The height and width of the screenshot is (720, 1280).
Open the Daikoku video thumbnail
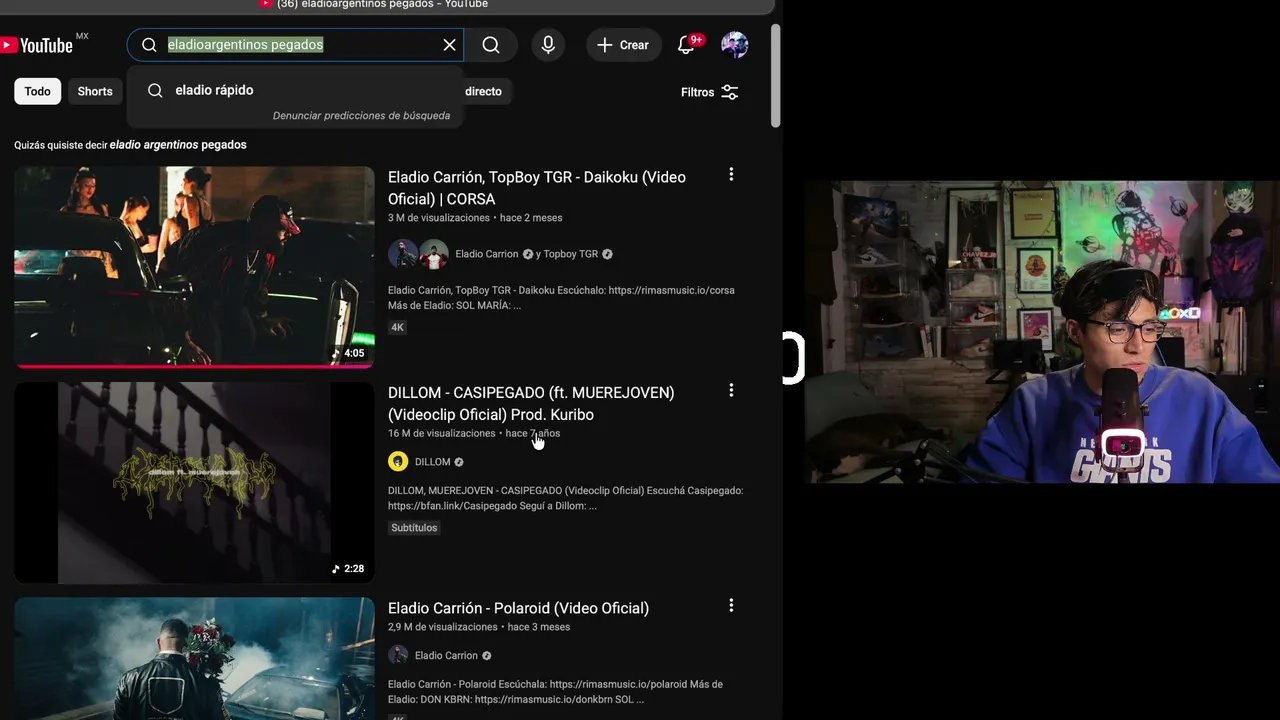tap(194, 267)
